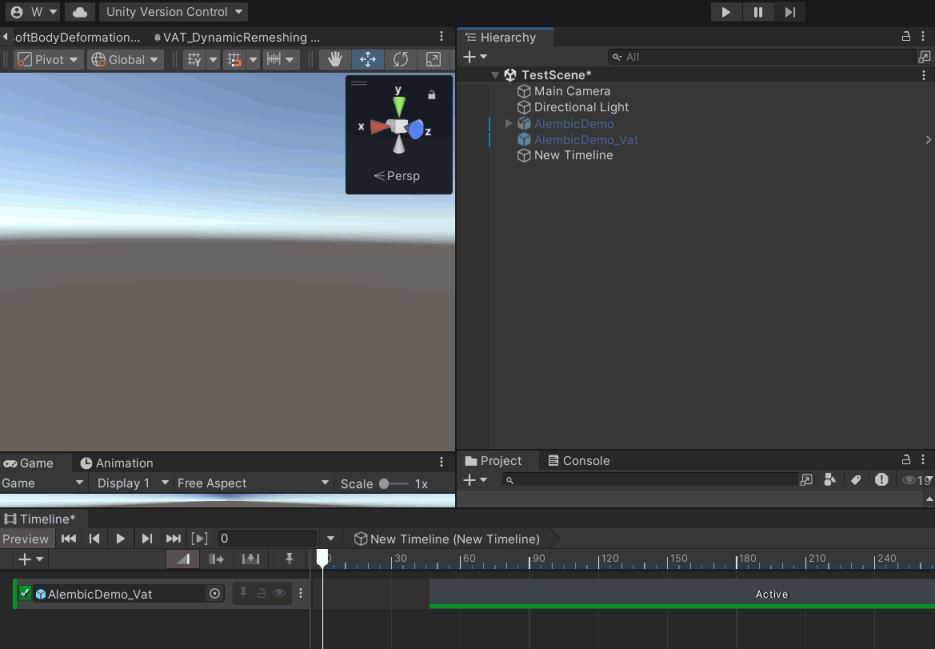935x649 pixels.
Task: Lock the Hierarchy panel
Action: 906,37
